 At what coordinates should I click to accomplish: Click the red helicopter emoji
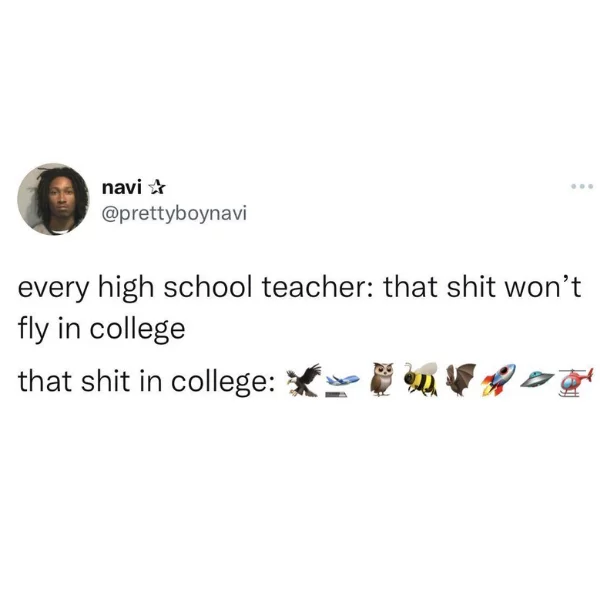point(576,382)
